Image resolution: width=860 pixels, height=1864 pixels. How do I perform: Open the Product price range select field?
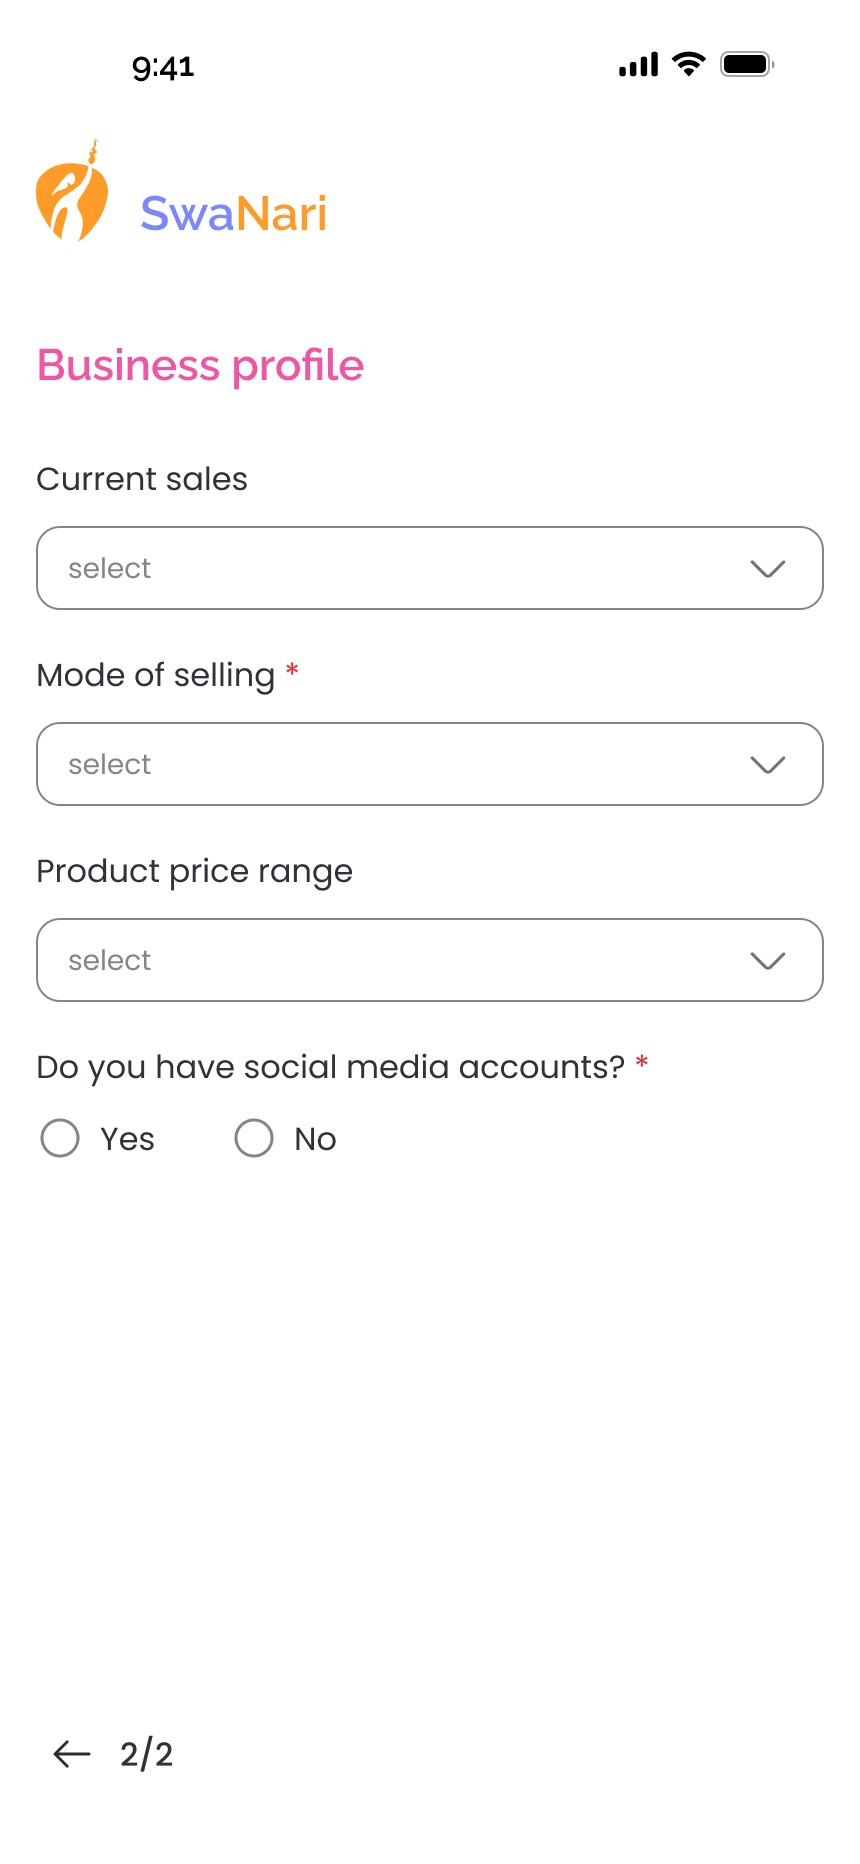coord(400,960)
